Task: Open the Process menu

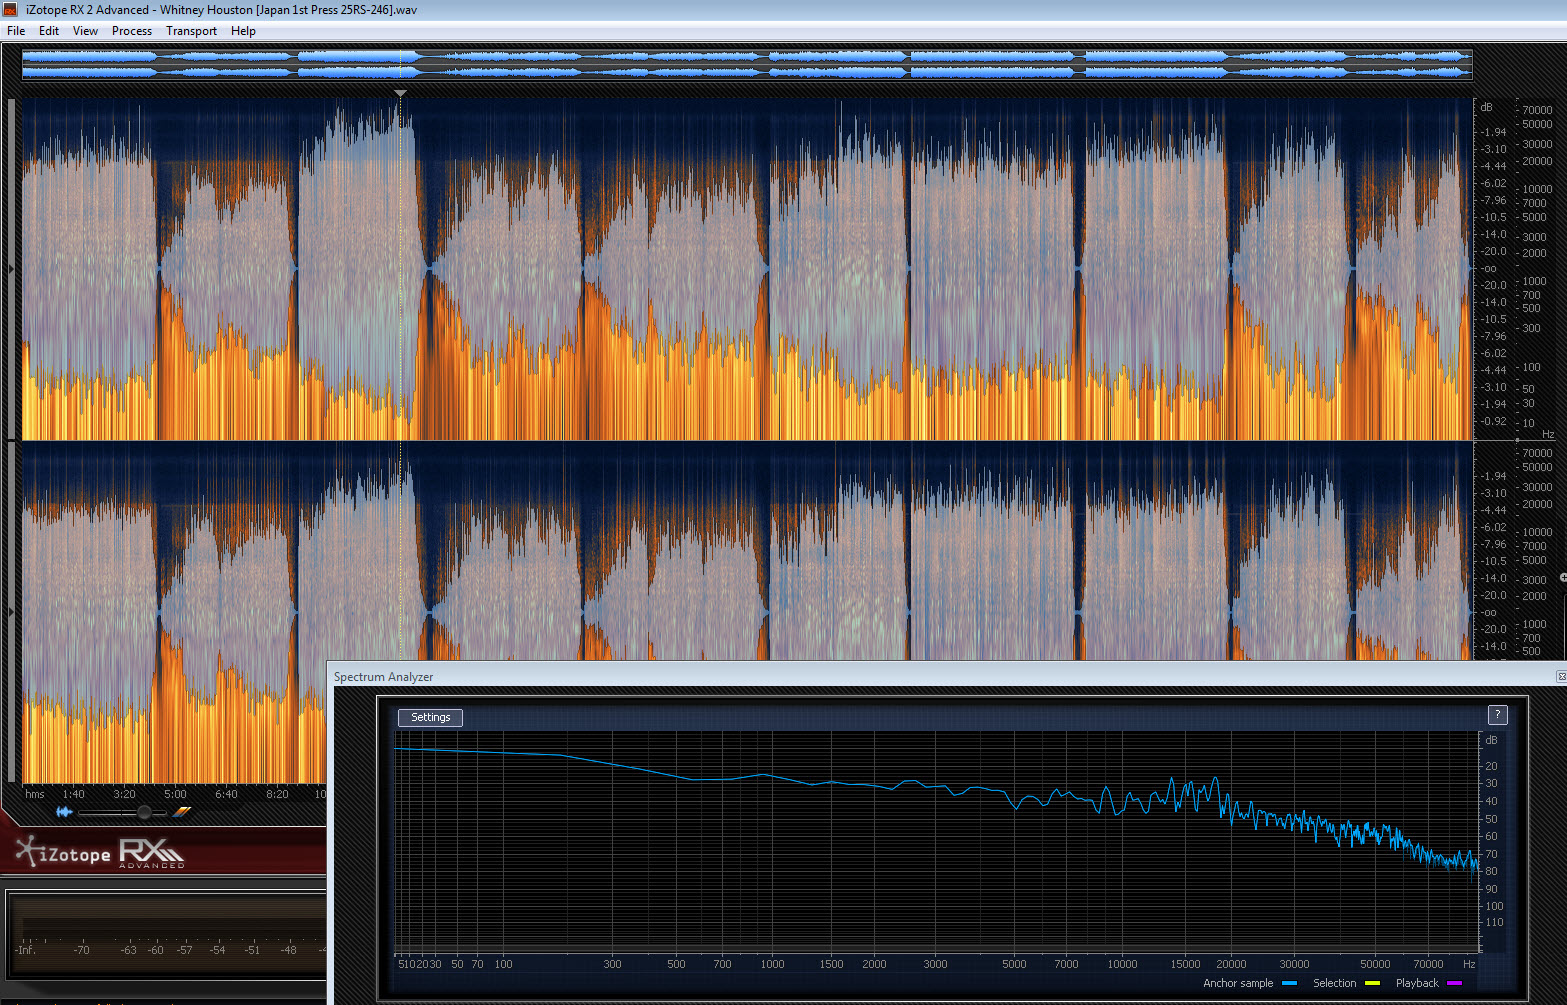Action: click(132, 31)
